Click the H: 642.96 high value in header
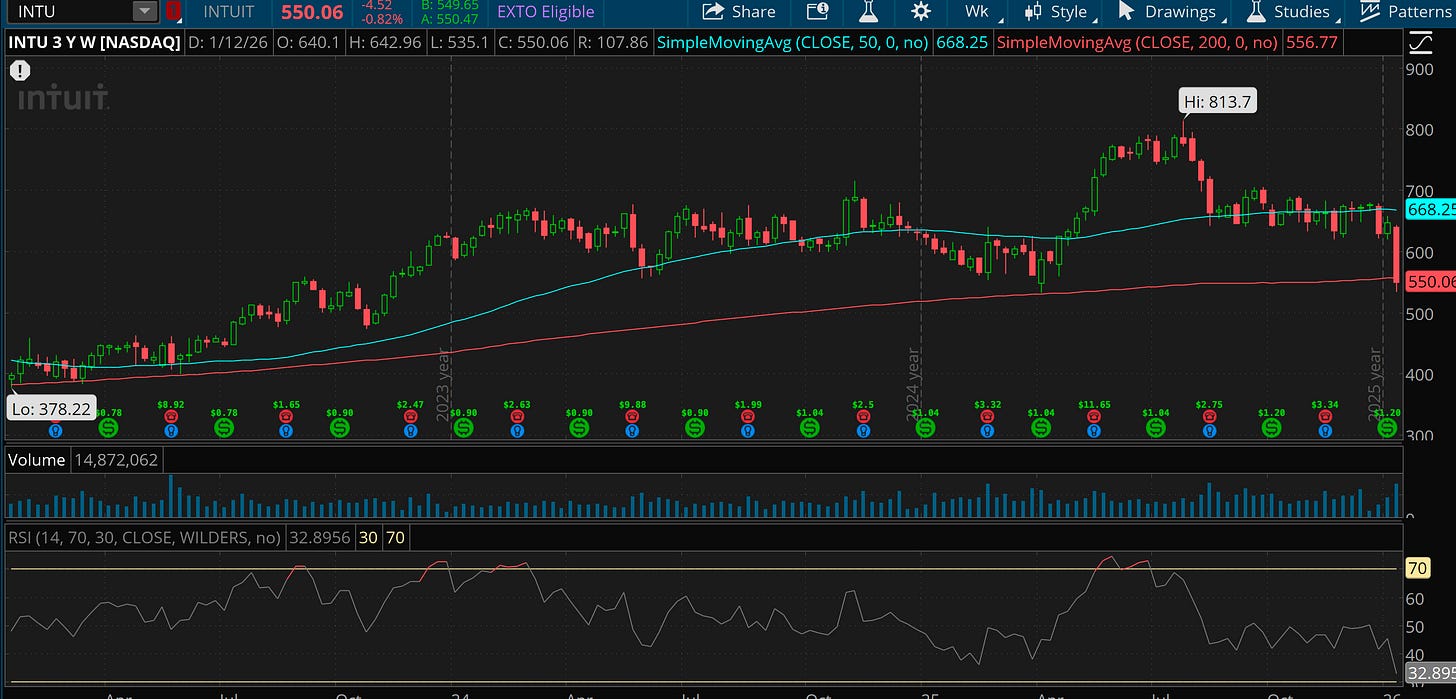 click(384, 43)
